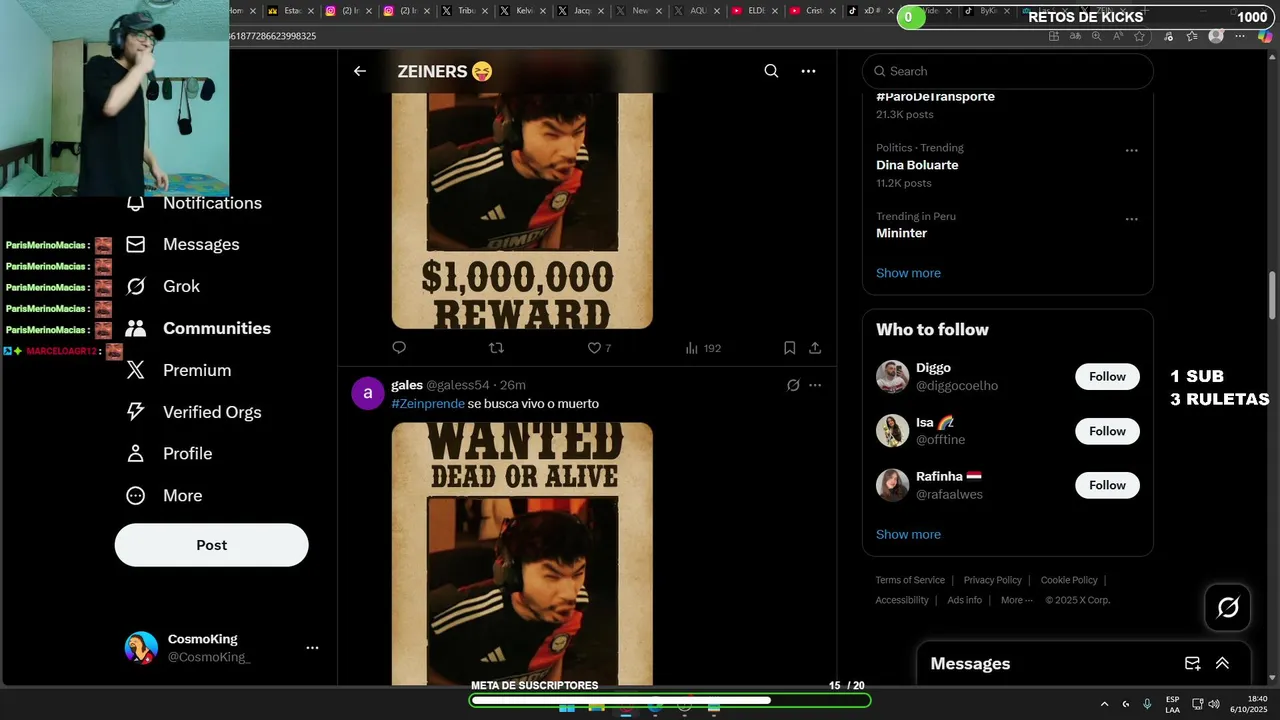Open Ads info footer link
The height and width of the screenshot is (720, 1280).
click(964, 600)
